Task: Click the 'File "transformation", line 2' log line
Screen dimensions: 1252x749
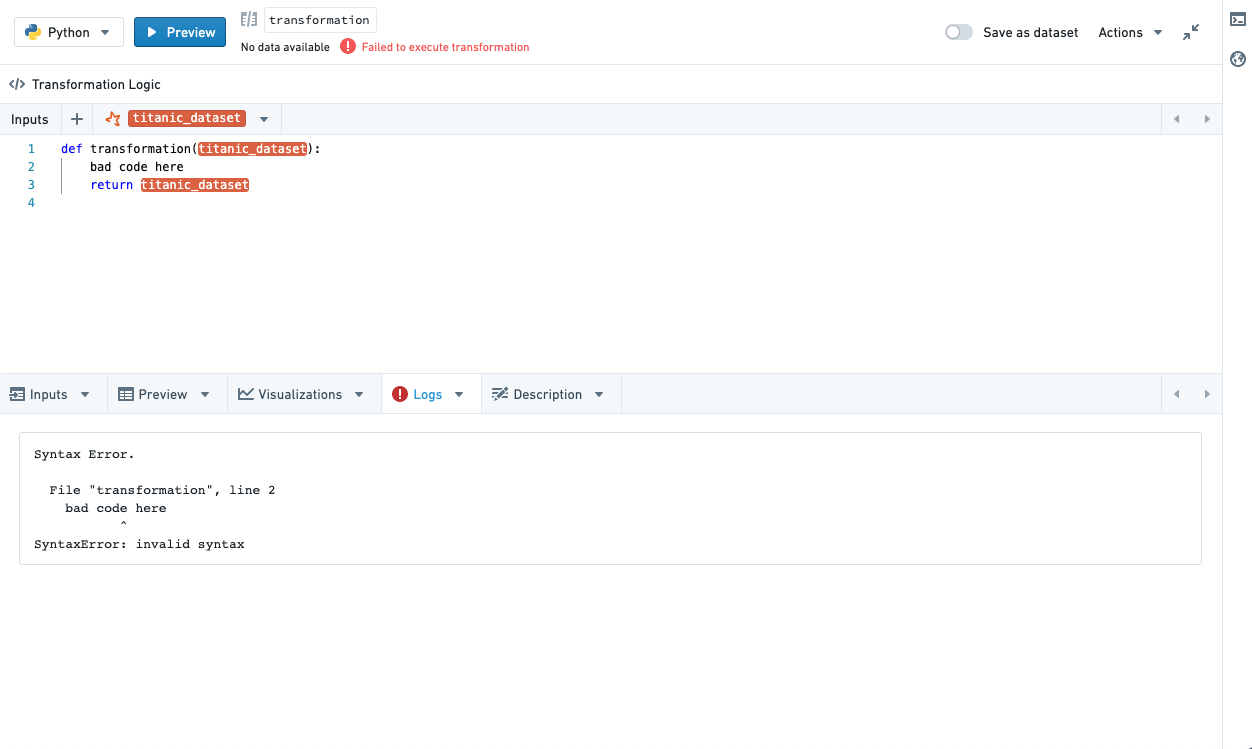Action: tap(162, 490)
